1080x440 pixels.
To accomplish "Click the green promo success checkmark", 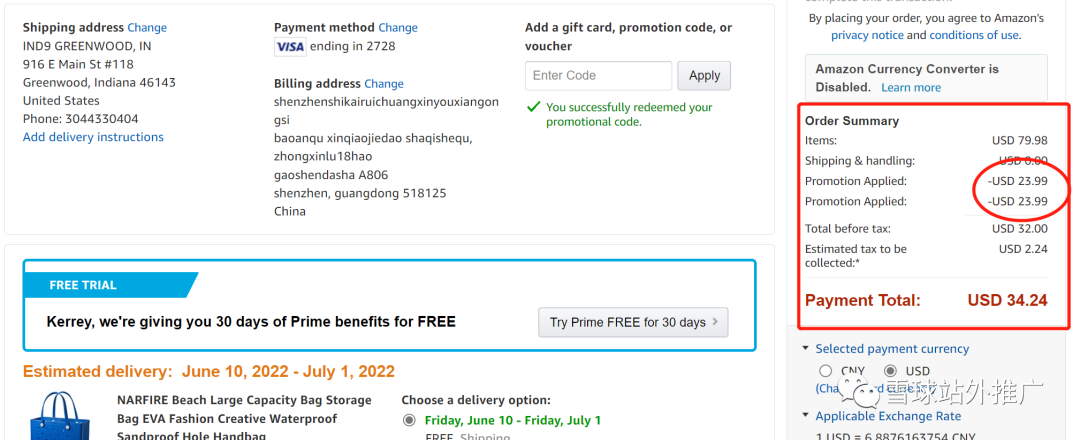I will (x=534, y=107).
